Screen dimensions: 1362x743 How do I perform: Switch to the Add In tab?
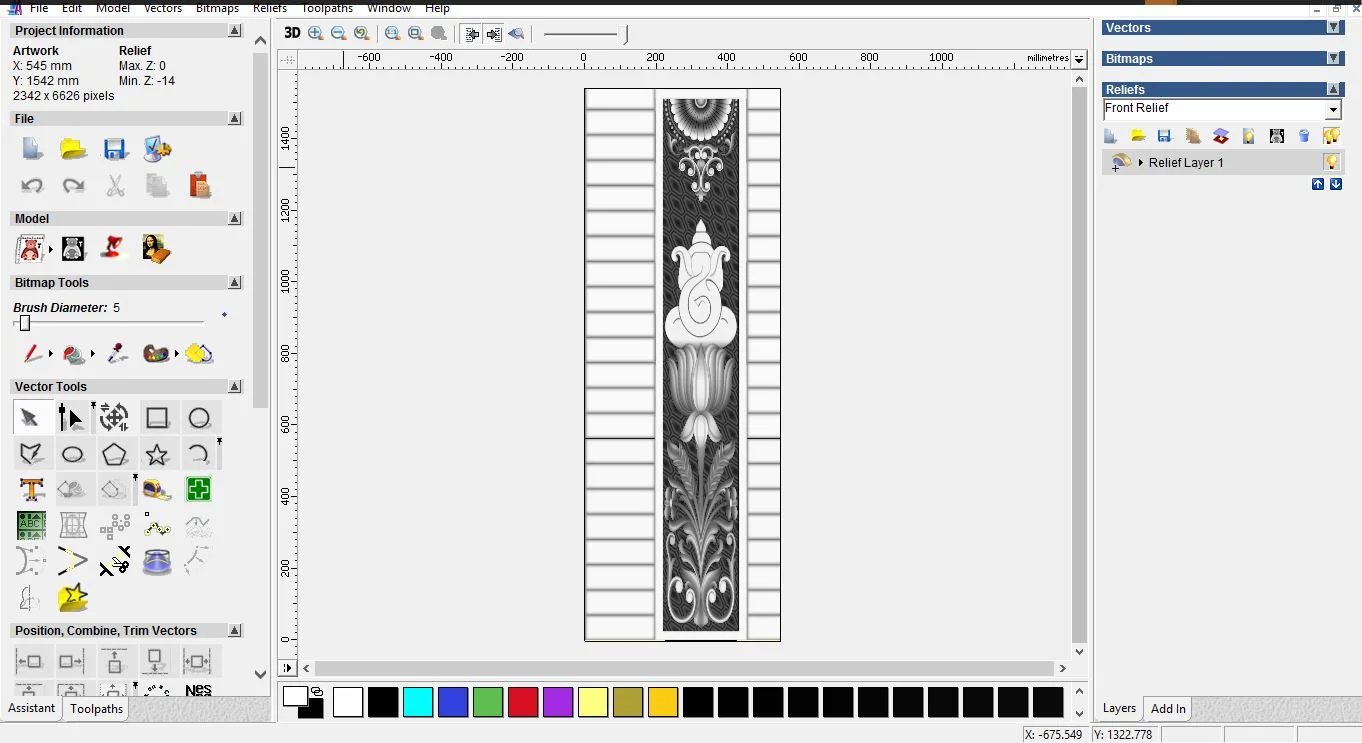point(1168,709)
